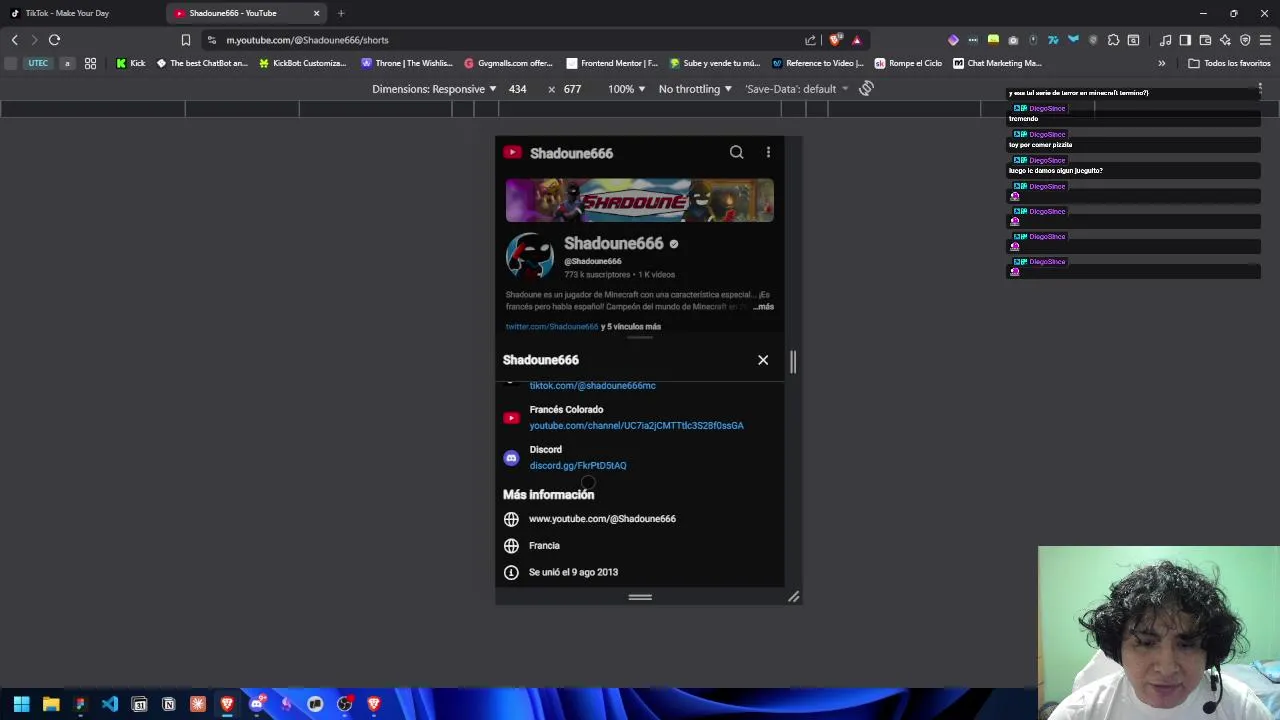Open the Save-Data default dropdown
This screenshot has height=720, width=1280.
pyautogui.click(x=796, y=89)
